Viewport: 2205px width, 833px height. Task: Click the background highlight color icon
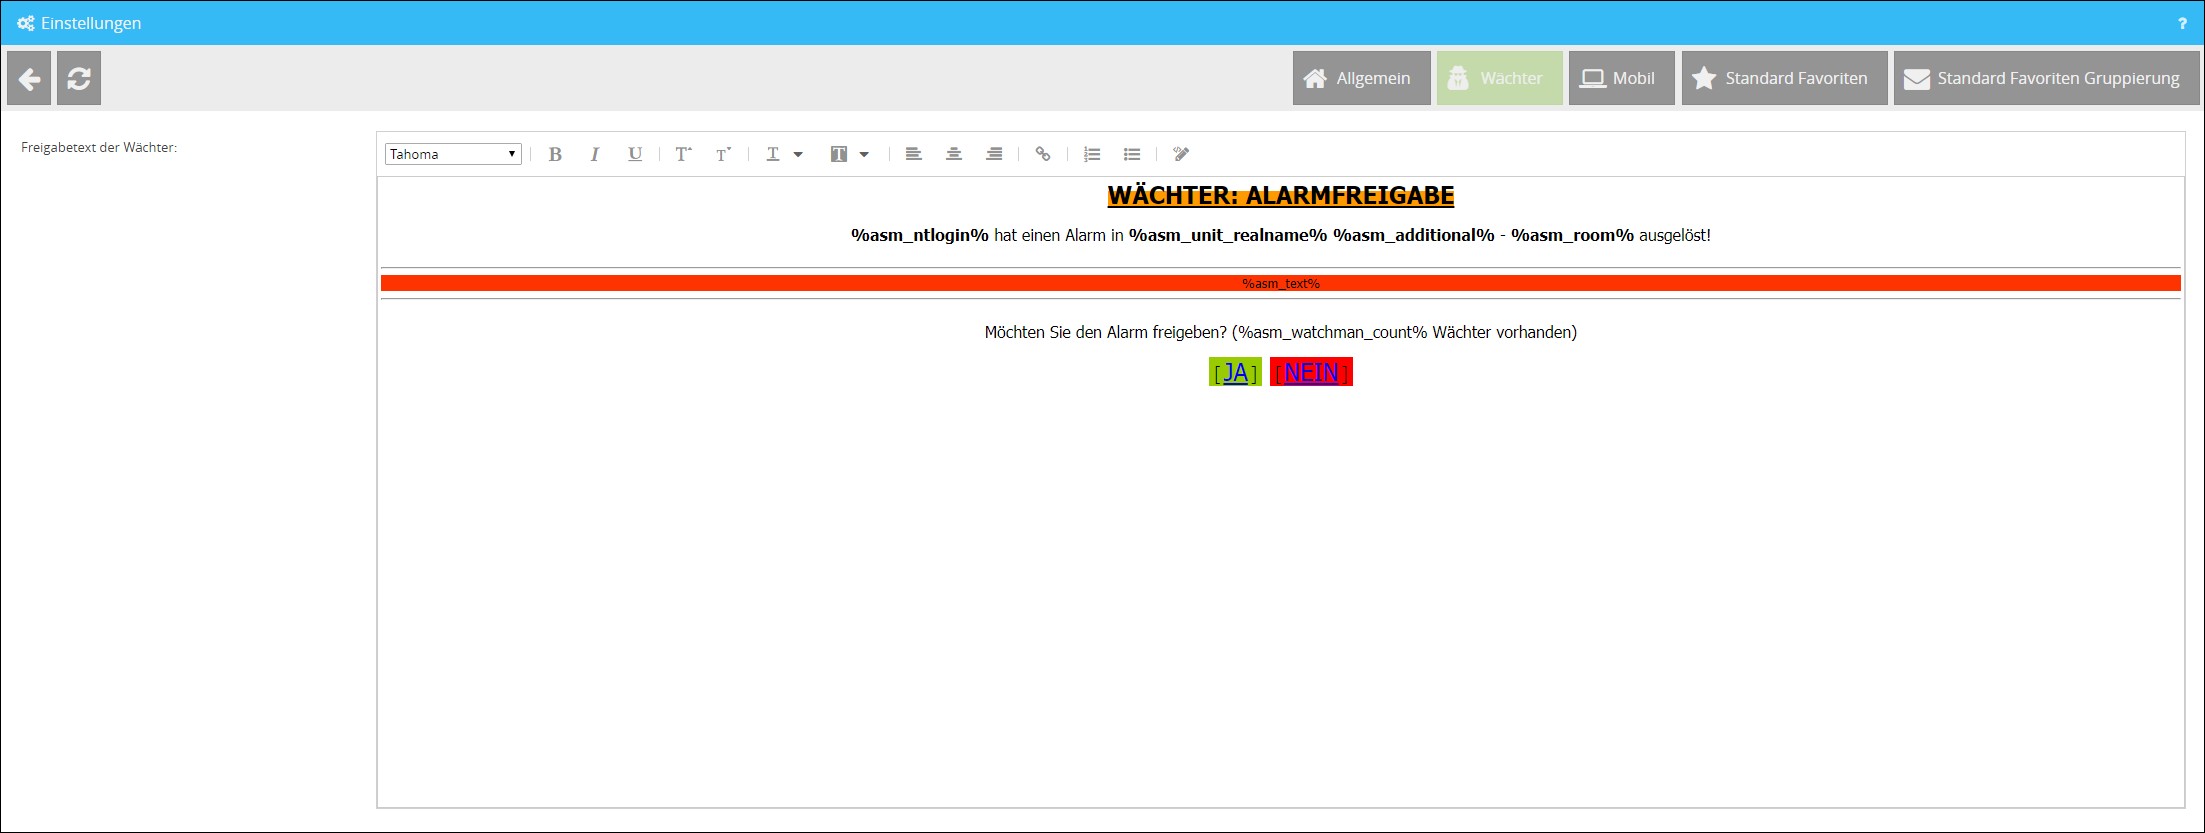[x=839, y=154]
